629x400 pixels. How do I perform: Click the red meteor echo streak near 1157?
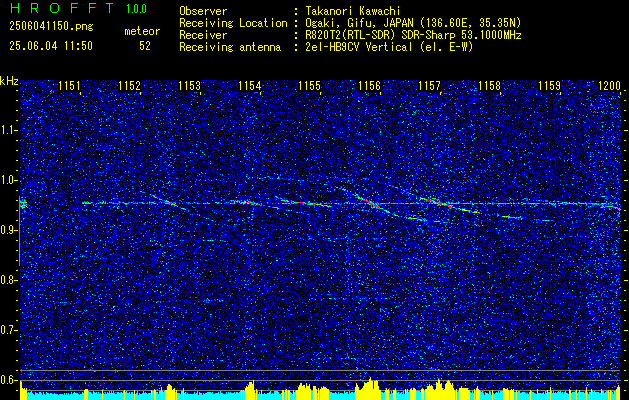tap(441, 203)
